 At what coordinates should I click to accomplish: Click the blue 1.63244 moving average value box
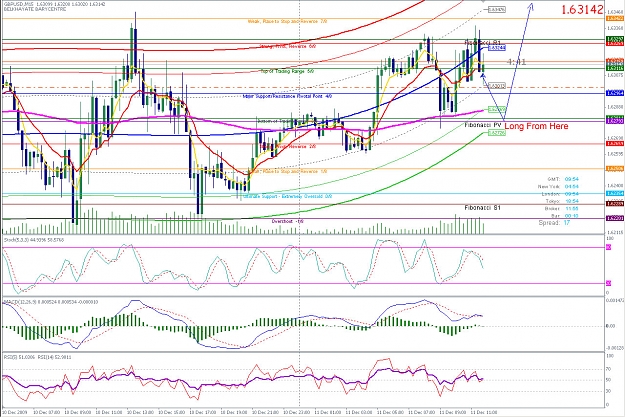point(497,48)
